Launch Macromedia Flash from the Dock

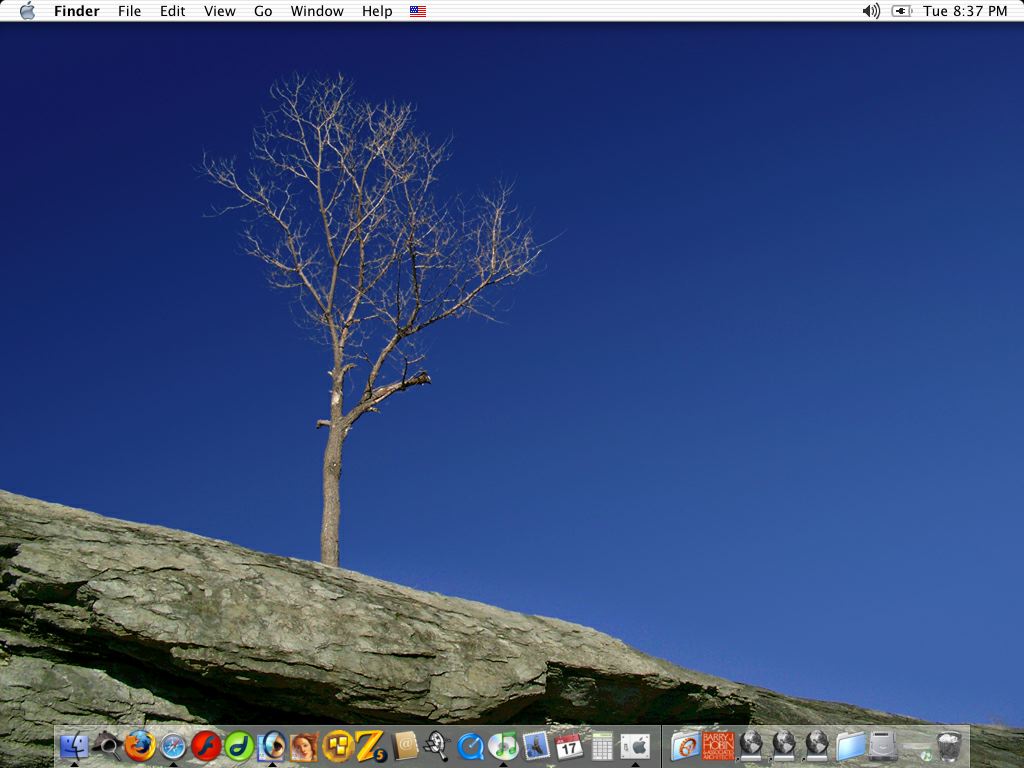point(206,746)
